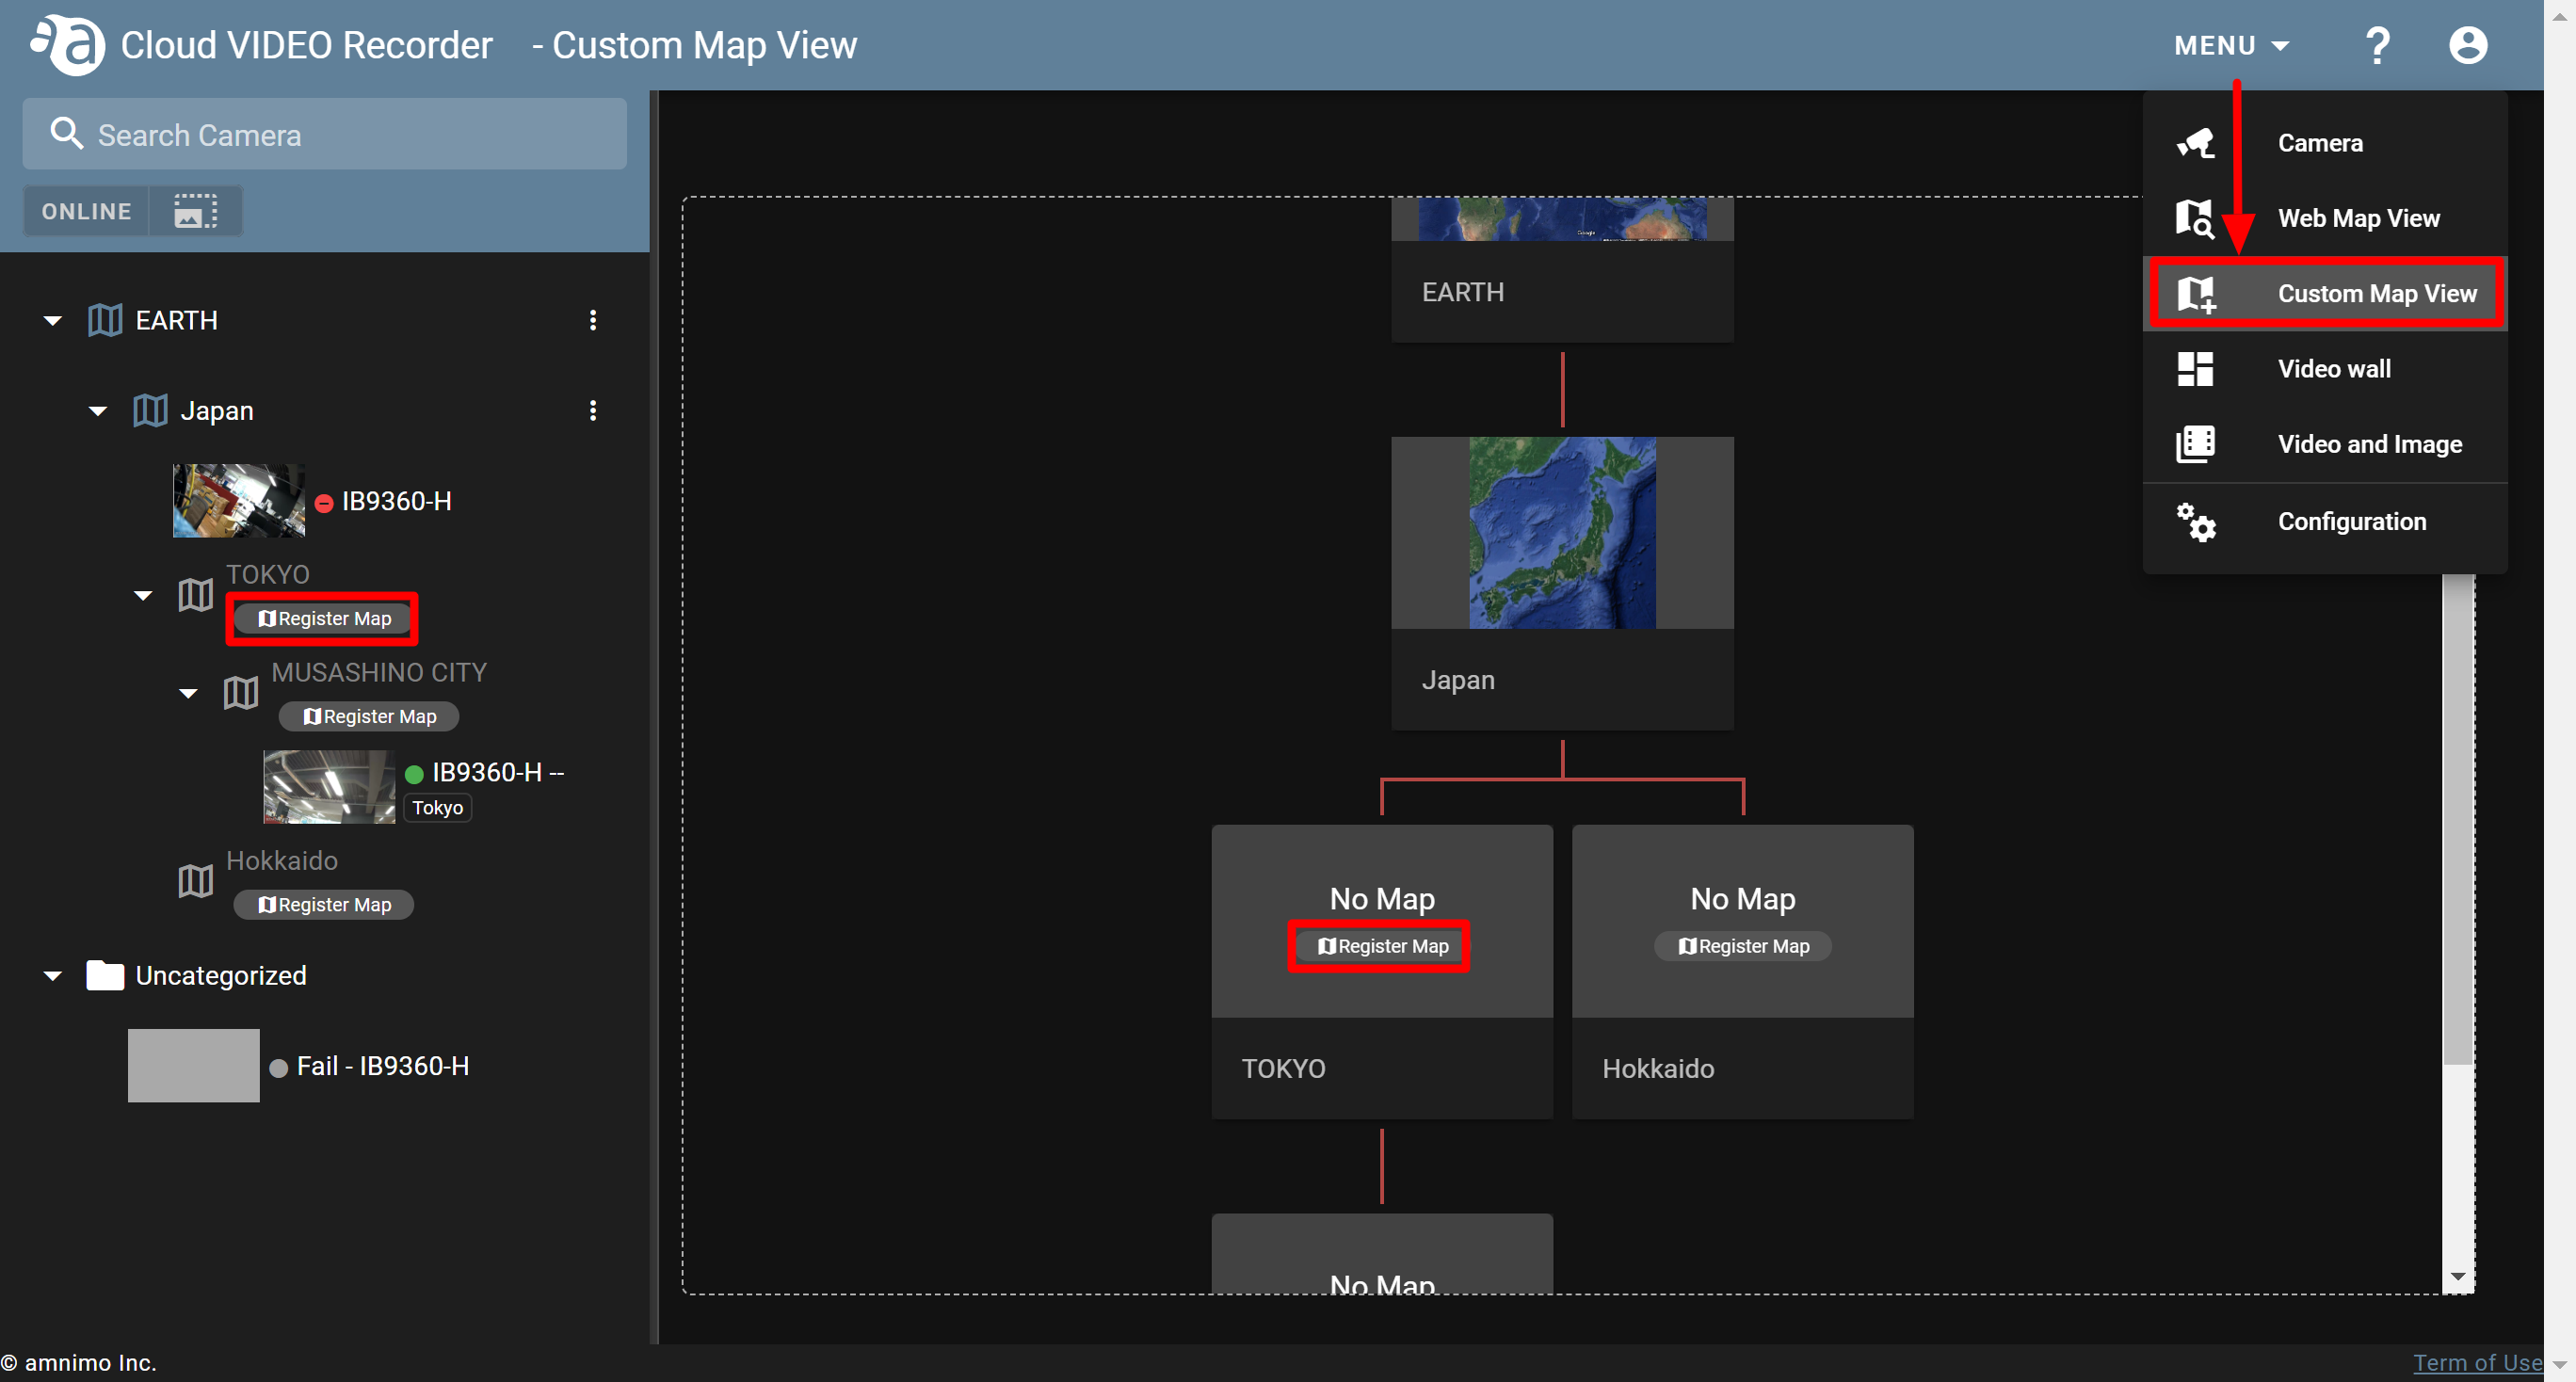Click the map area vertical scrollbar
Viewport: 2576px width, 1382px height.
(2457, 820)
